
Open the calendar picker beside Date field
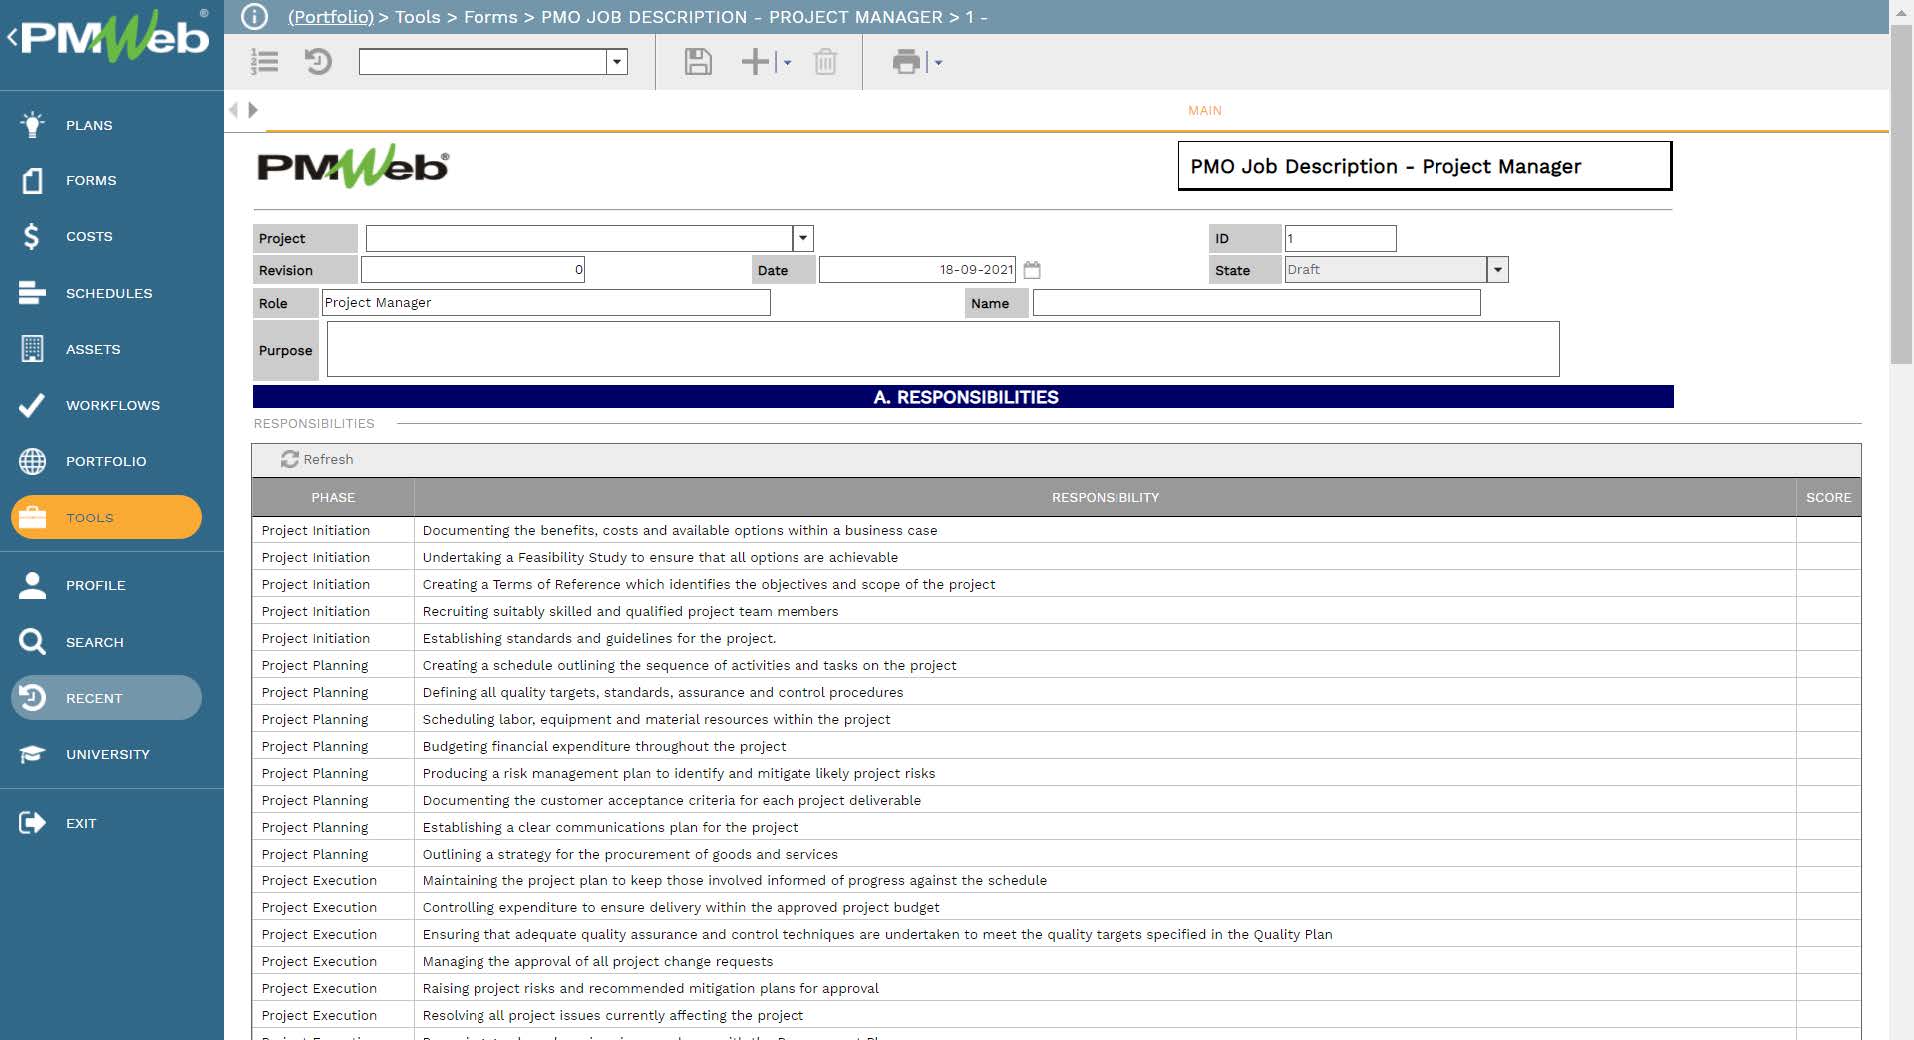click(1032, 270)
